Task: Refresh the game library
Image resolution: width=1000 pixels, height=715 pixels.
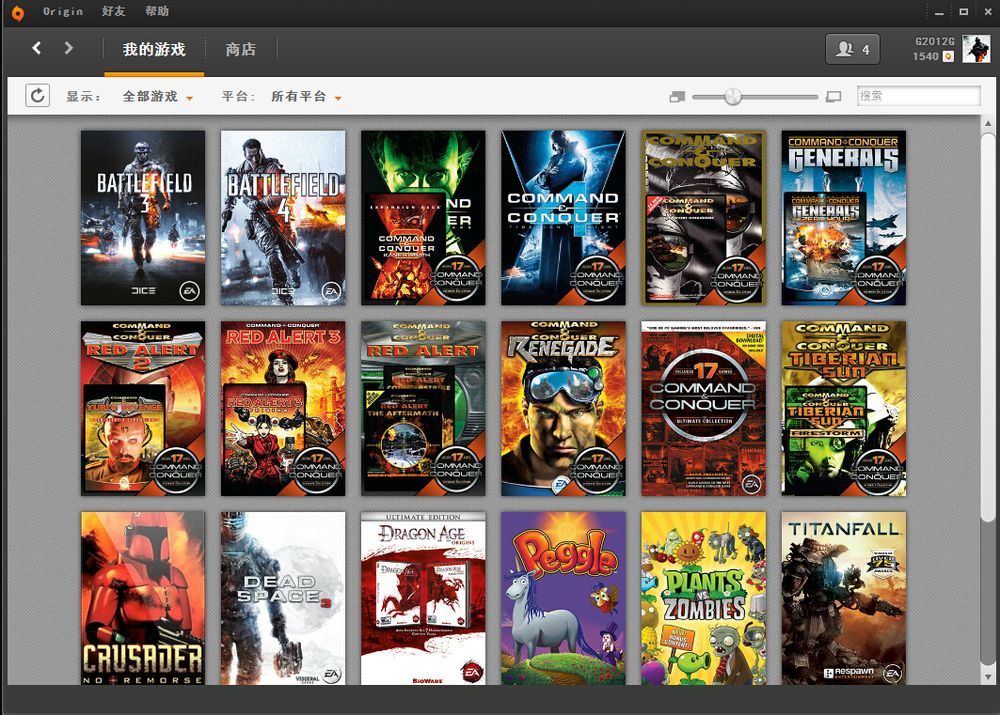Action: click(38, 96)
